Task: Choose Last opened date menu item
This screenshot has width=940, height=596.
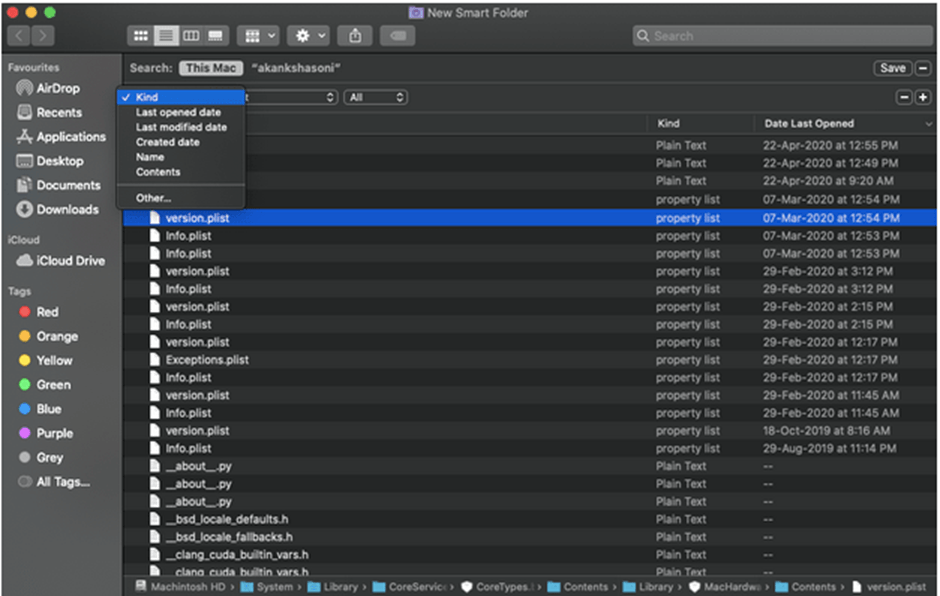Action: tap(180, 112)
